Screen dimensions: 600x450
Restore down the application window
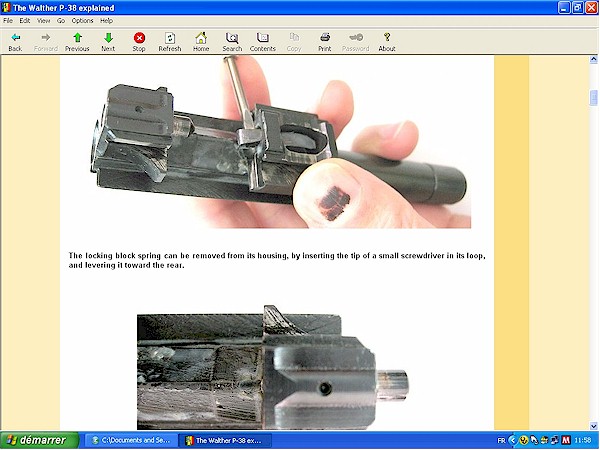coord(578,8)
